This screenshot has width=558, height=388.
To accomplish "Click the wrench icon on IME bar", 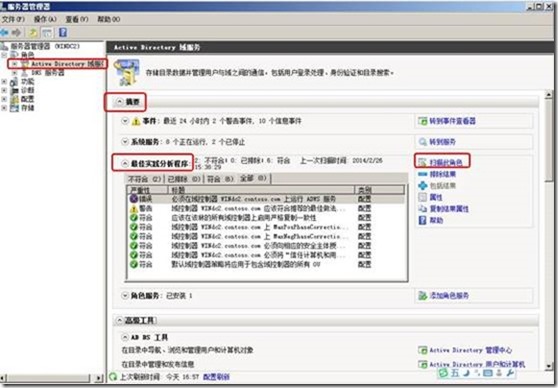I will [x=510, y=373].
